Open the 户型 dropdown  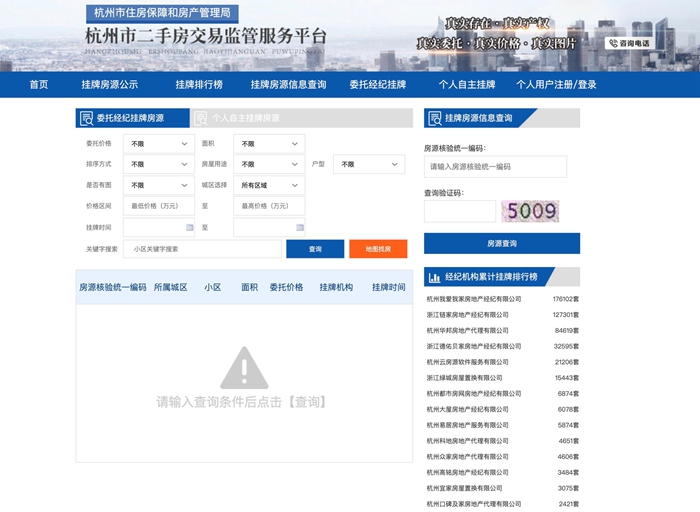(369, 164)
